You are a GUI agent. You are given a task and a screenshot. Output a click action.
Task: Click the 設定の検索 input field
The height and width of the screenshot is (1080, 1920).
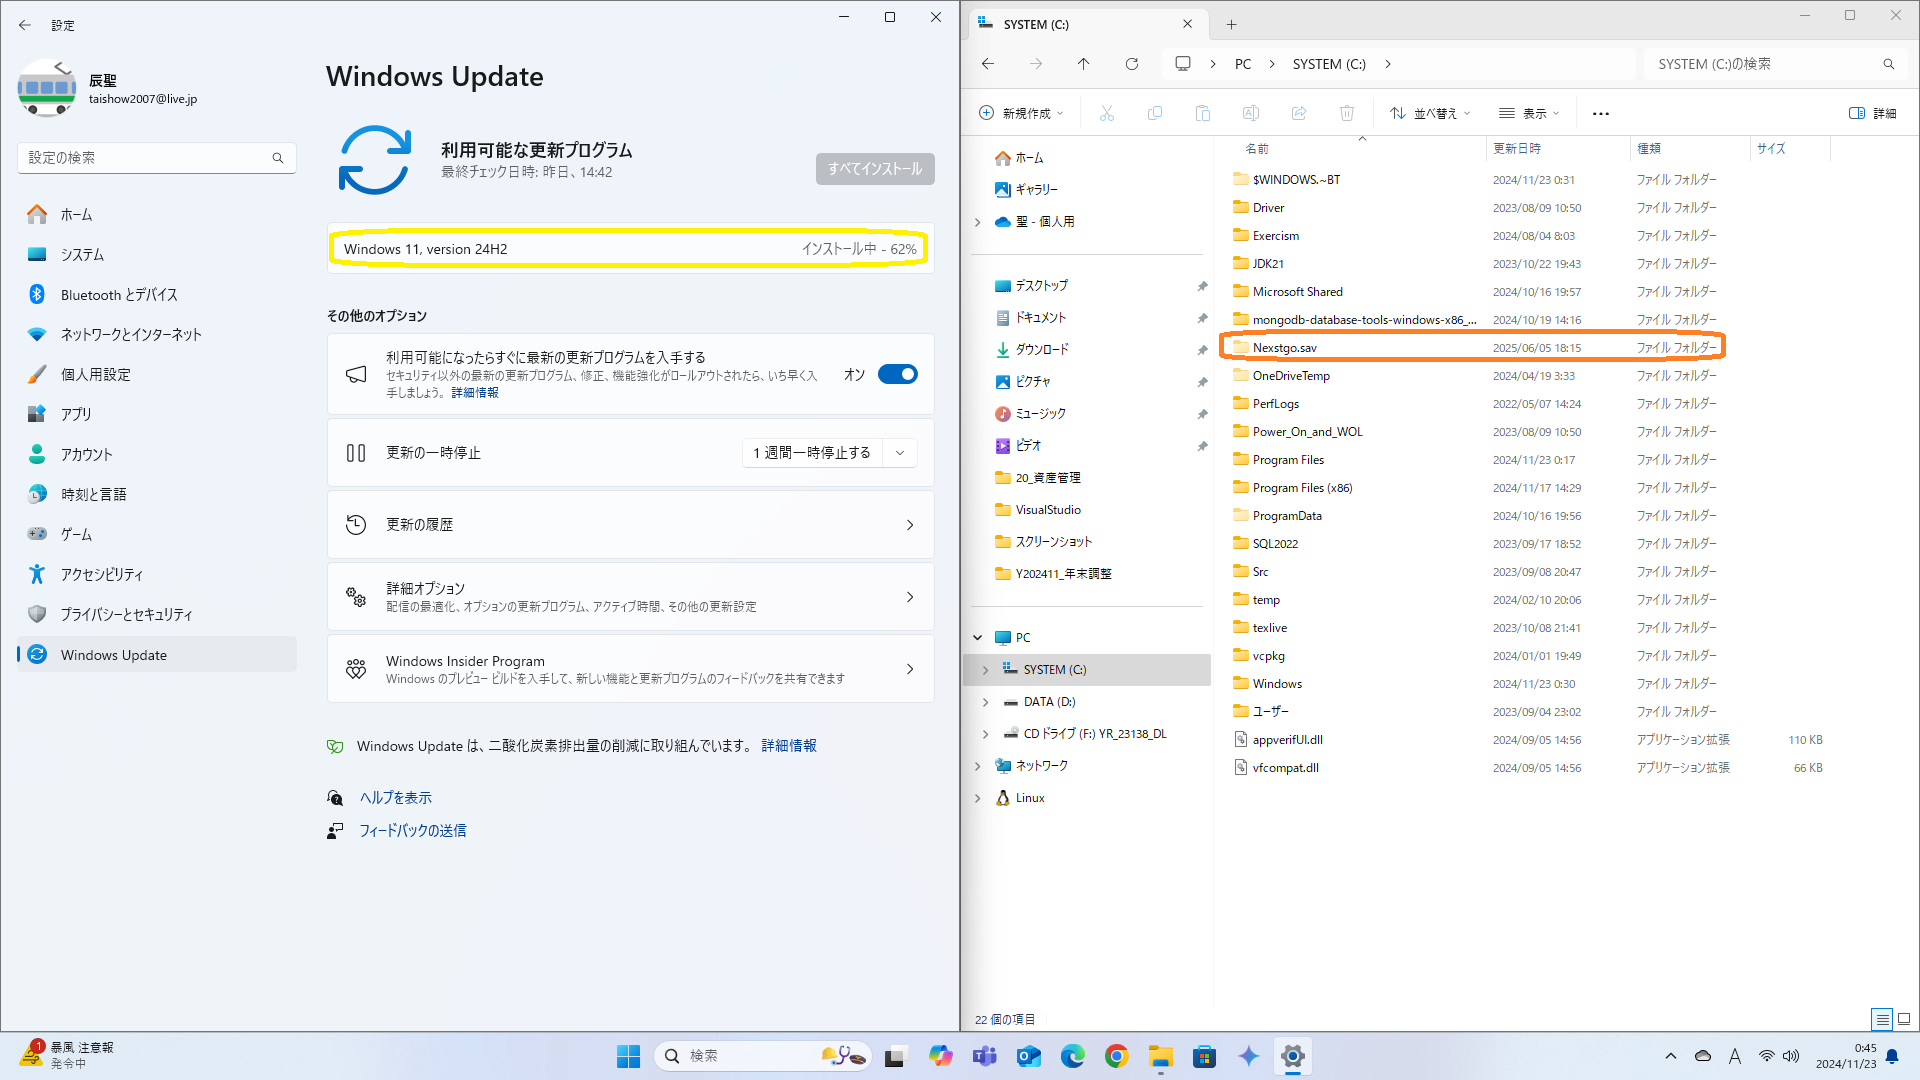pyautogui.click(x=157, y=158)
